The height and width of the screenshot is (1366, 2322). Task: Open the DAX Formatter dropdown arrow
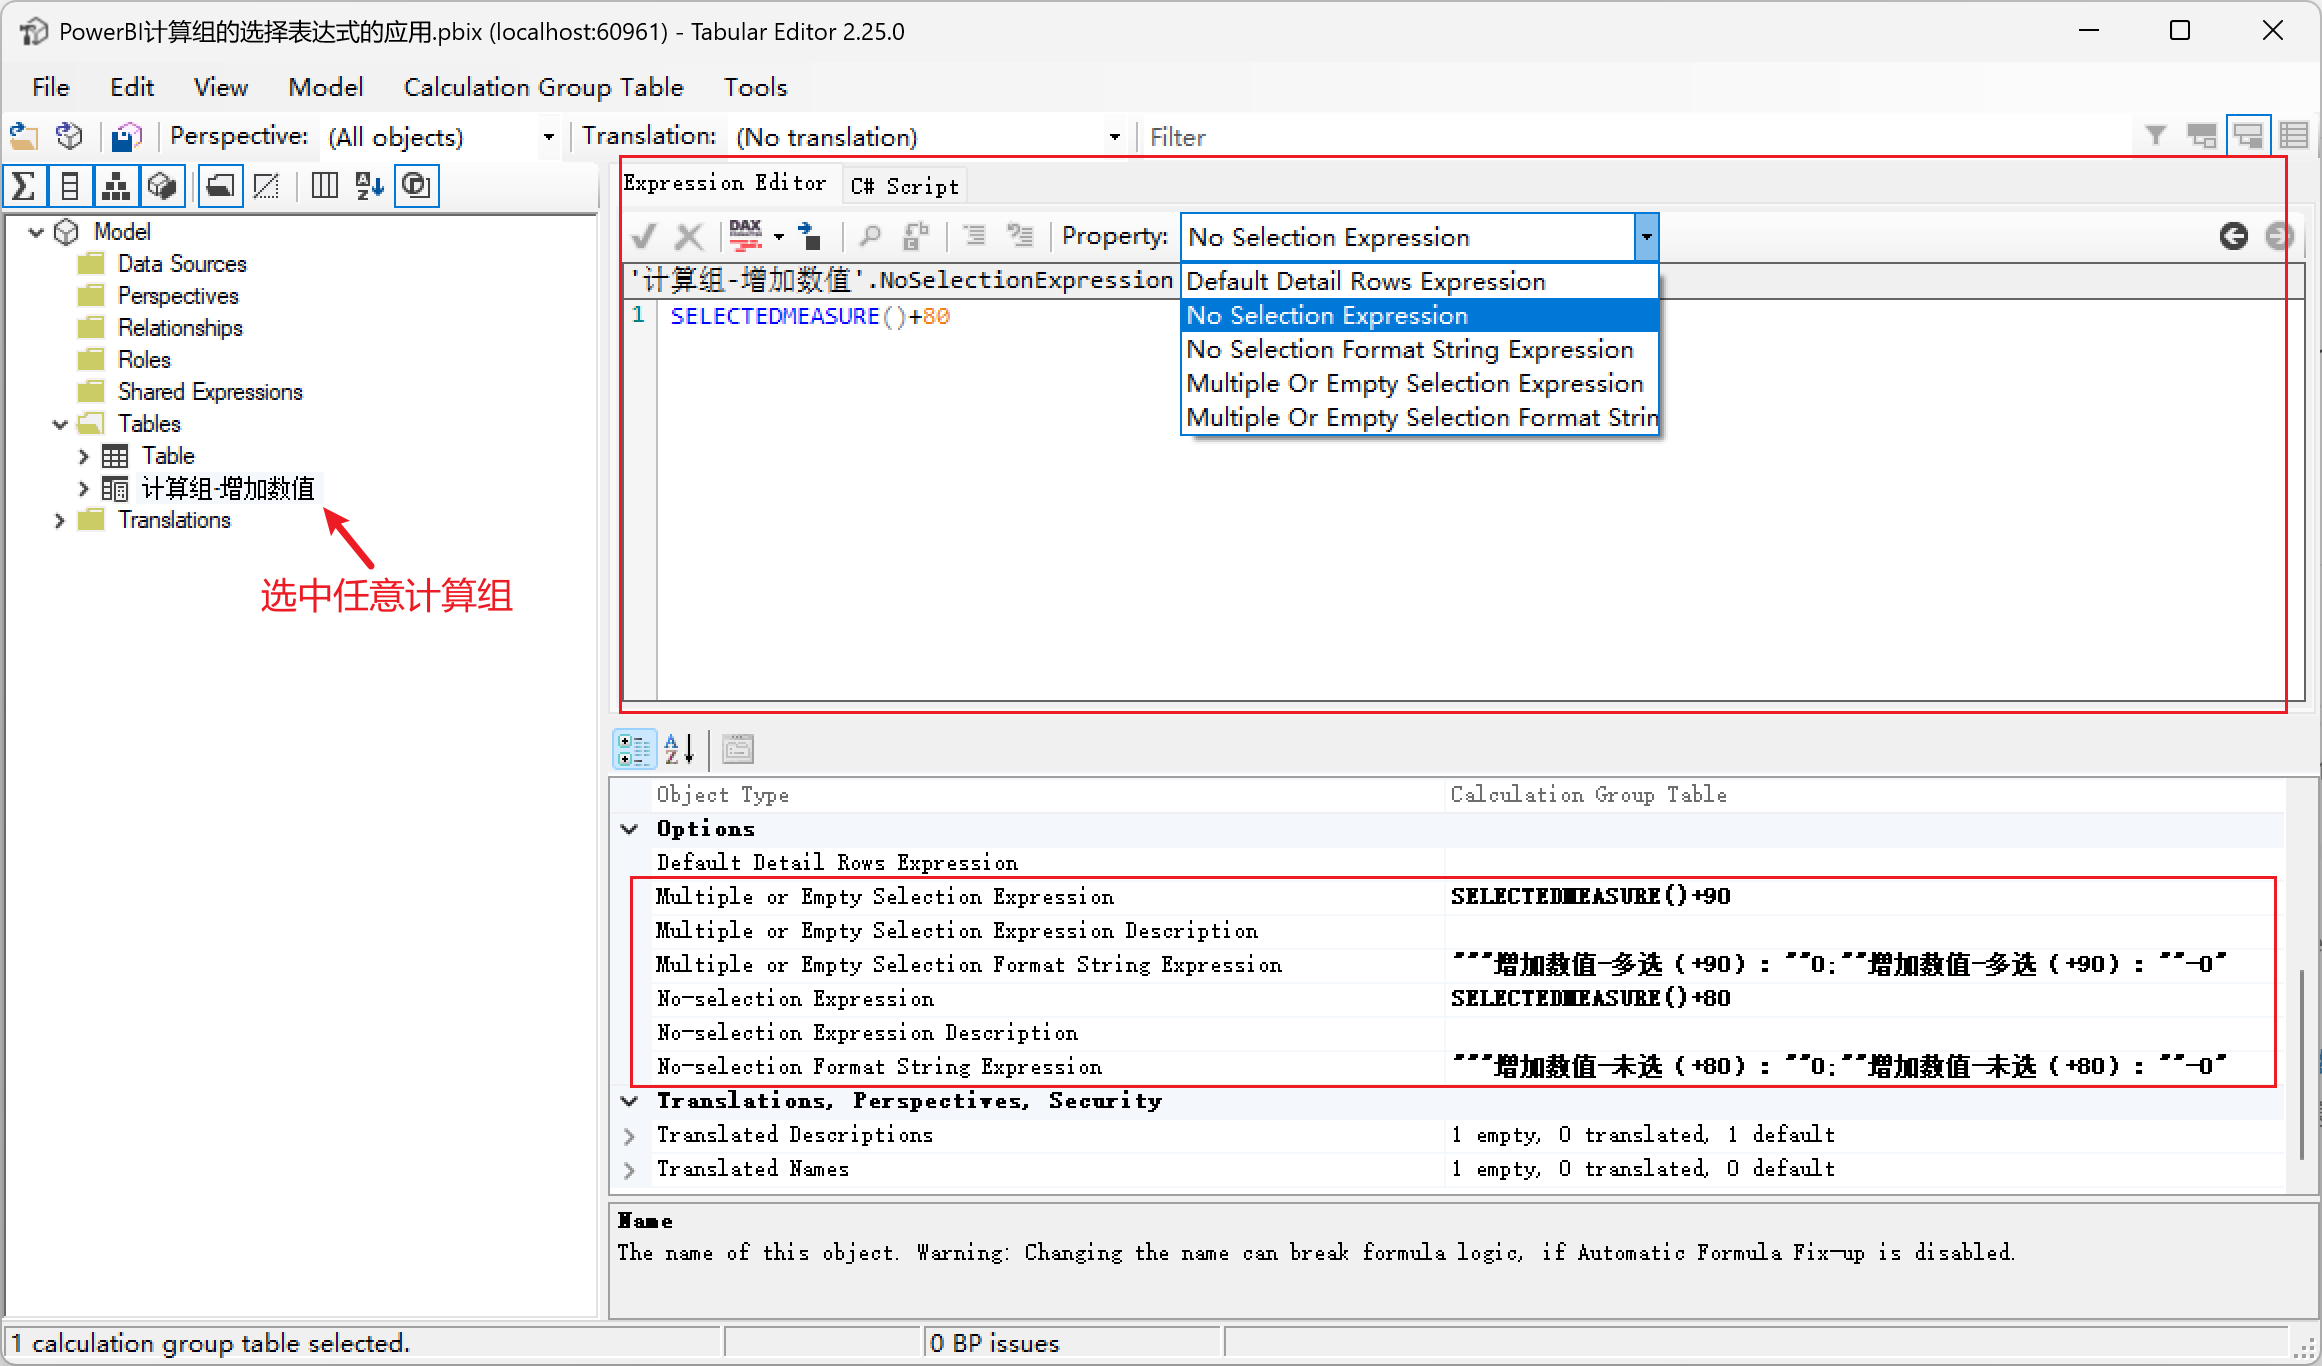[x=779, y=237]
